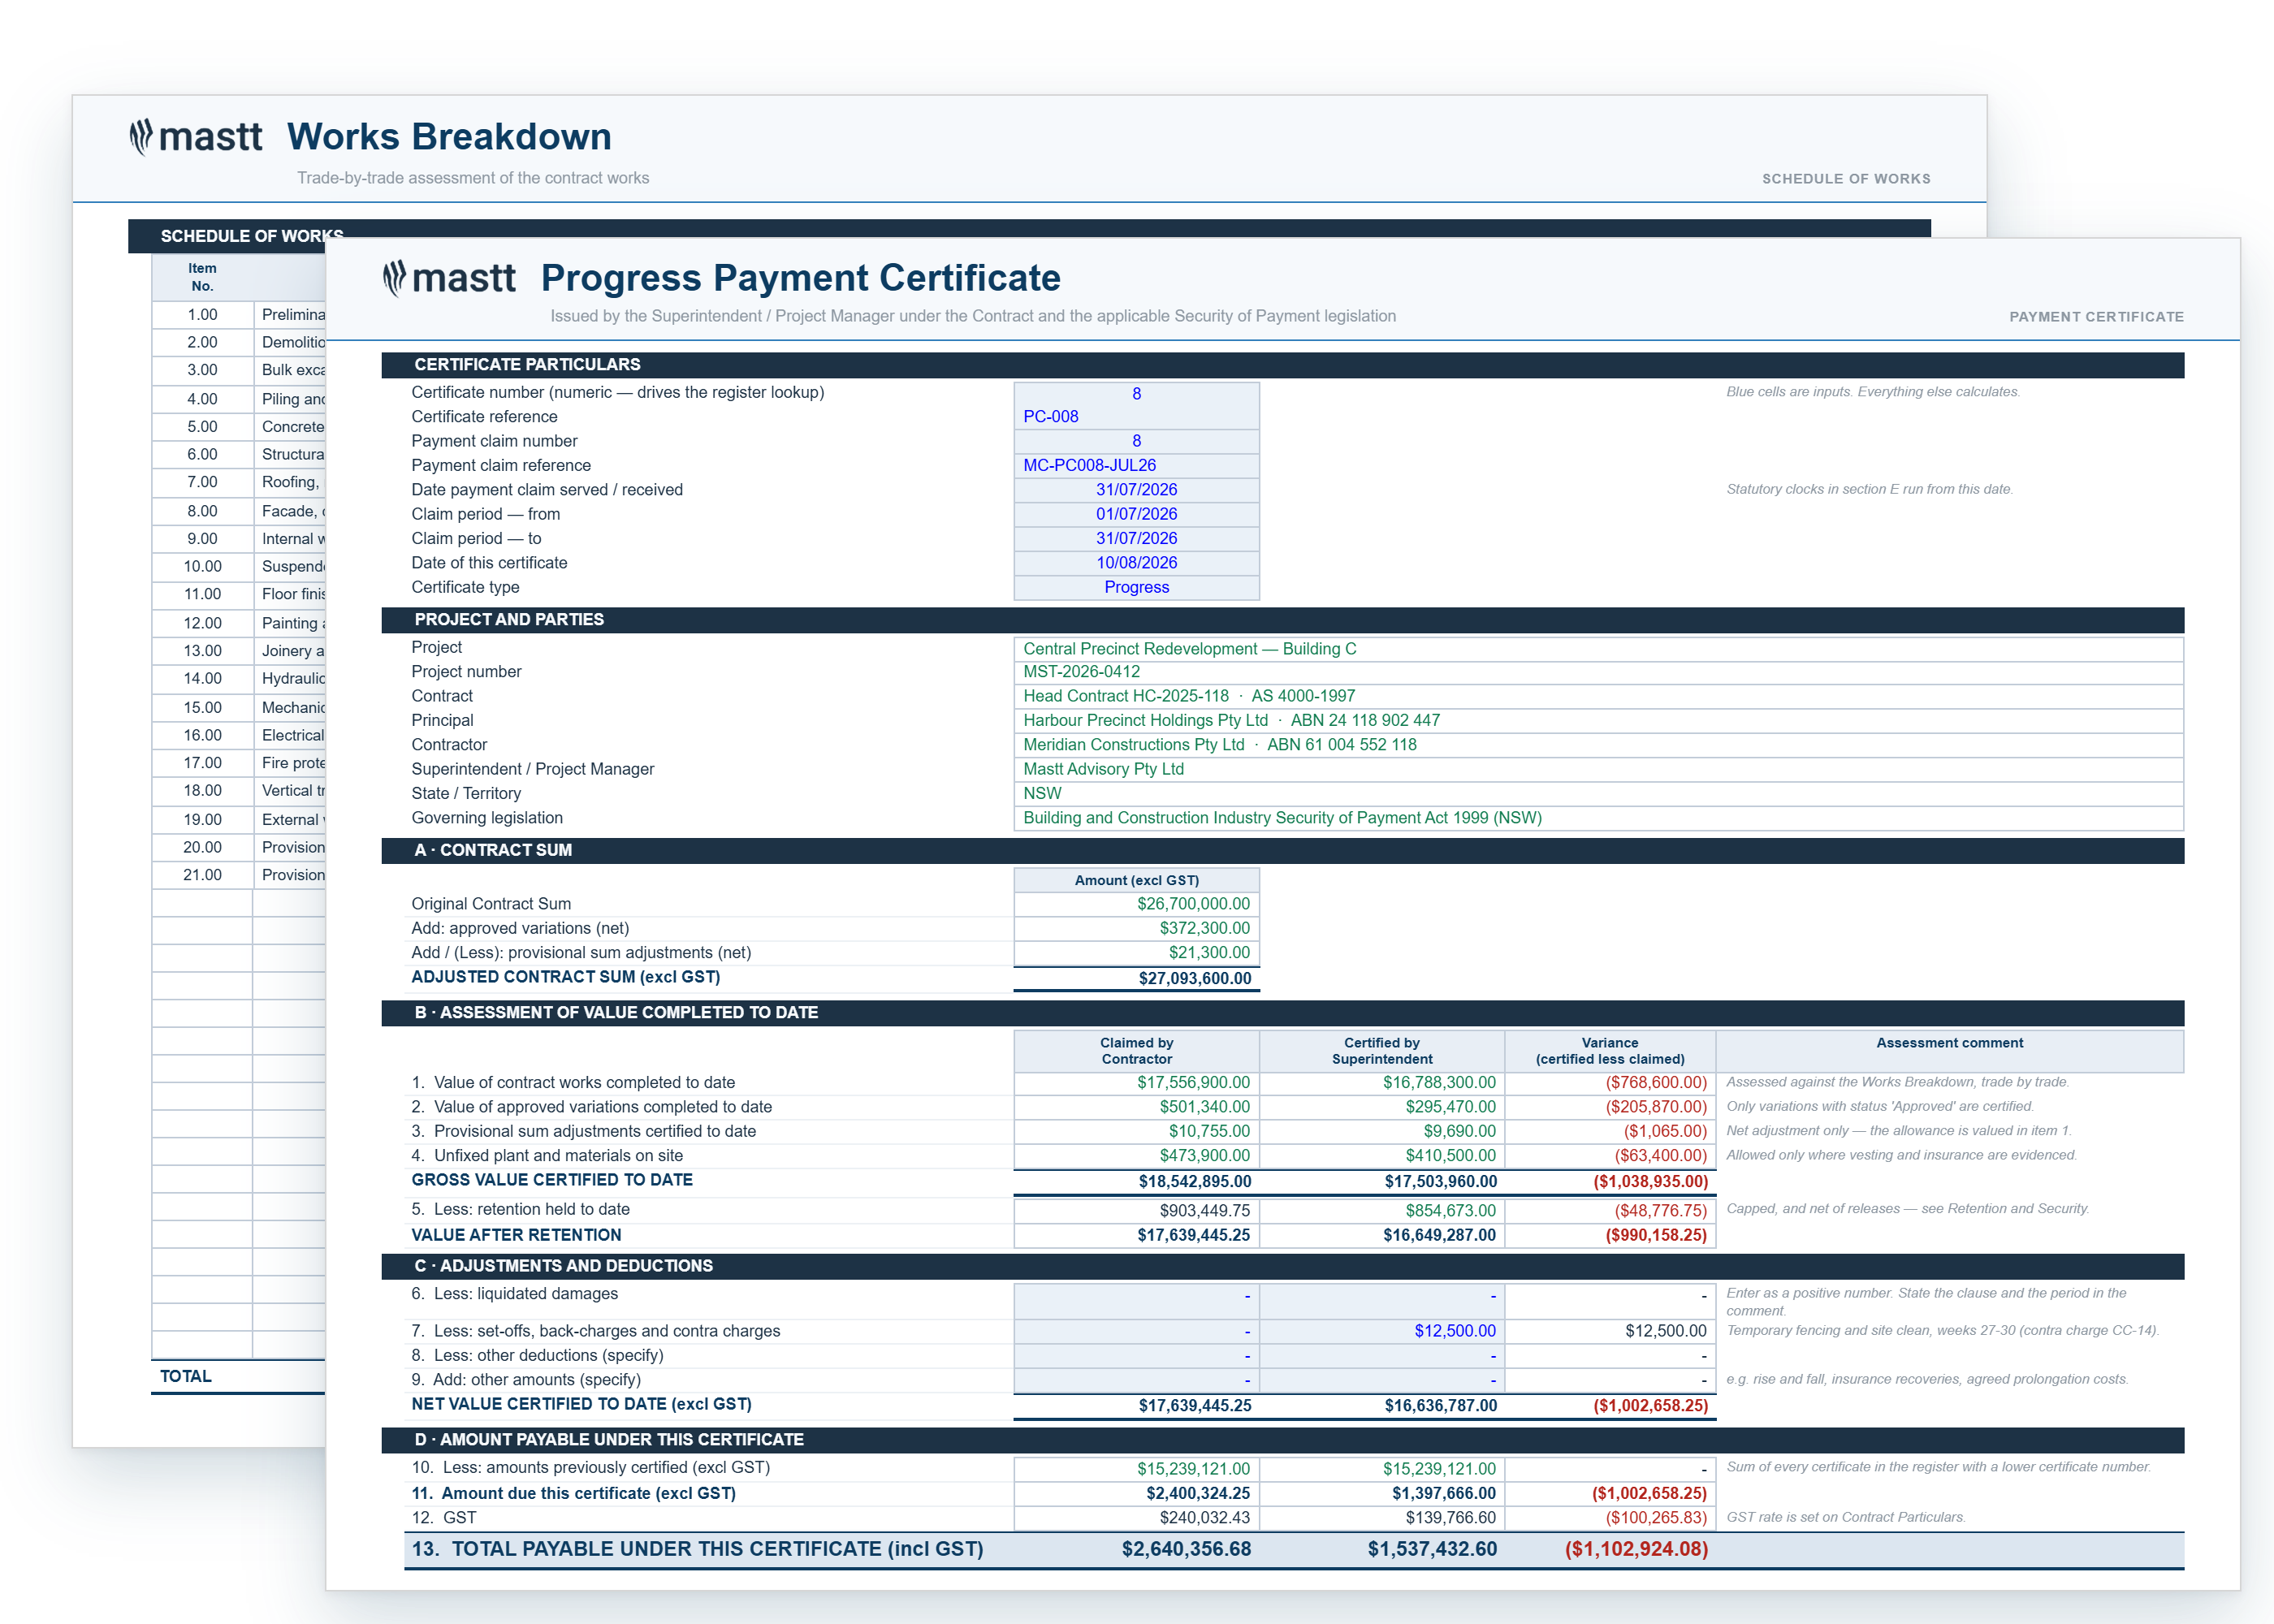Viewport: 2274px width, 1624px height.
Task: Select the Superintendent cell Mastt Advisory Pty Ltd
Action: (1598, 769)
